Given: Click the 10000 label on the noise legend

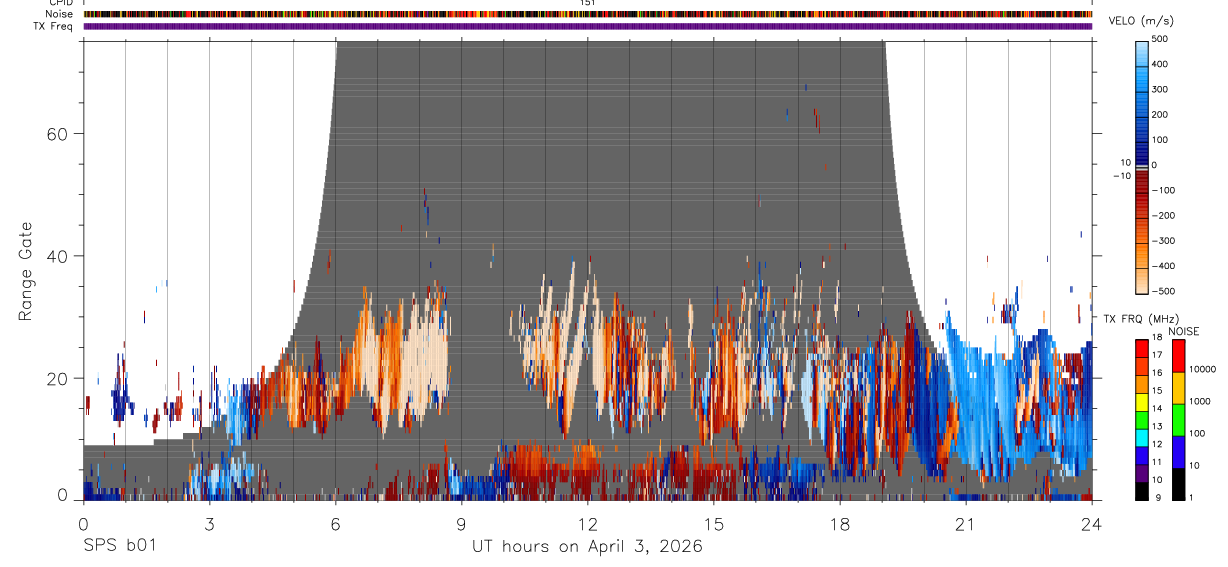Looking at the screenshot, I should pyautogui.click(x=1204, y=369).
